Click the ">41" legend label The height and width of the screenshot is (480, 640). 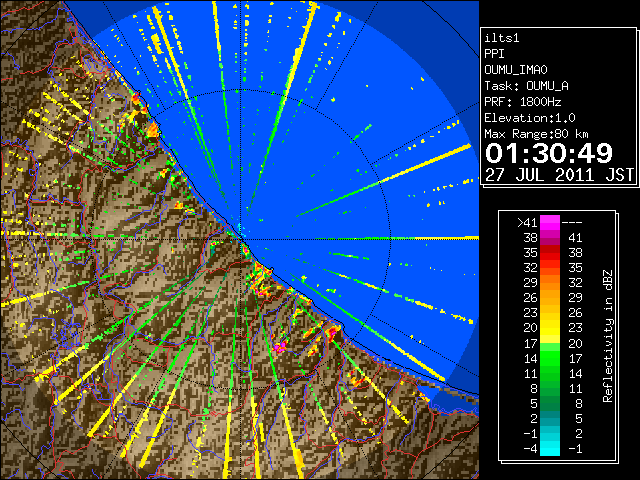point(527,222)
